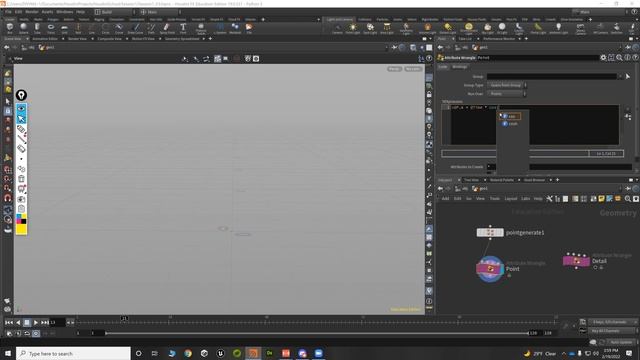The width and height of the screenshot is (640, 360).
Task: Select the pointgenerate1 node
Action: pos(490,233)
